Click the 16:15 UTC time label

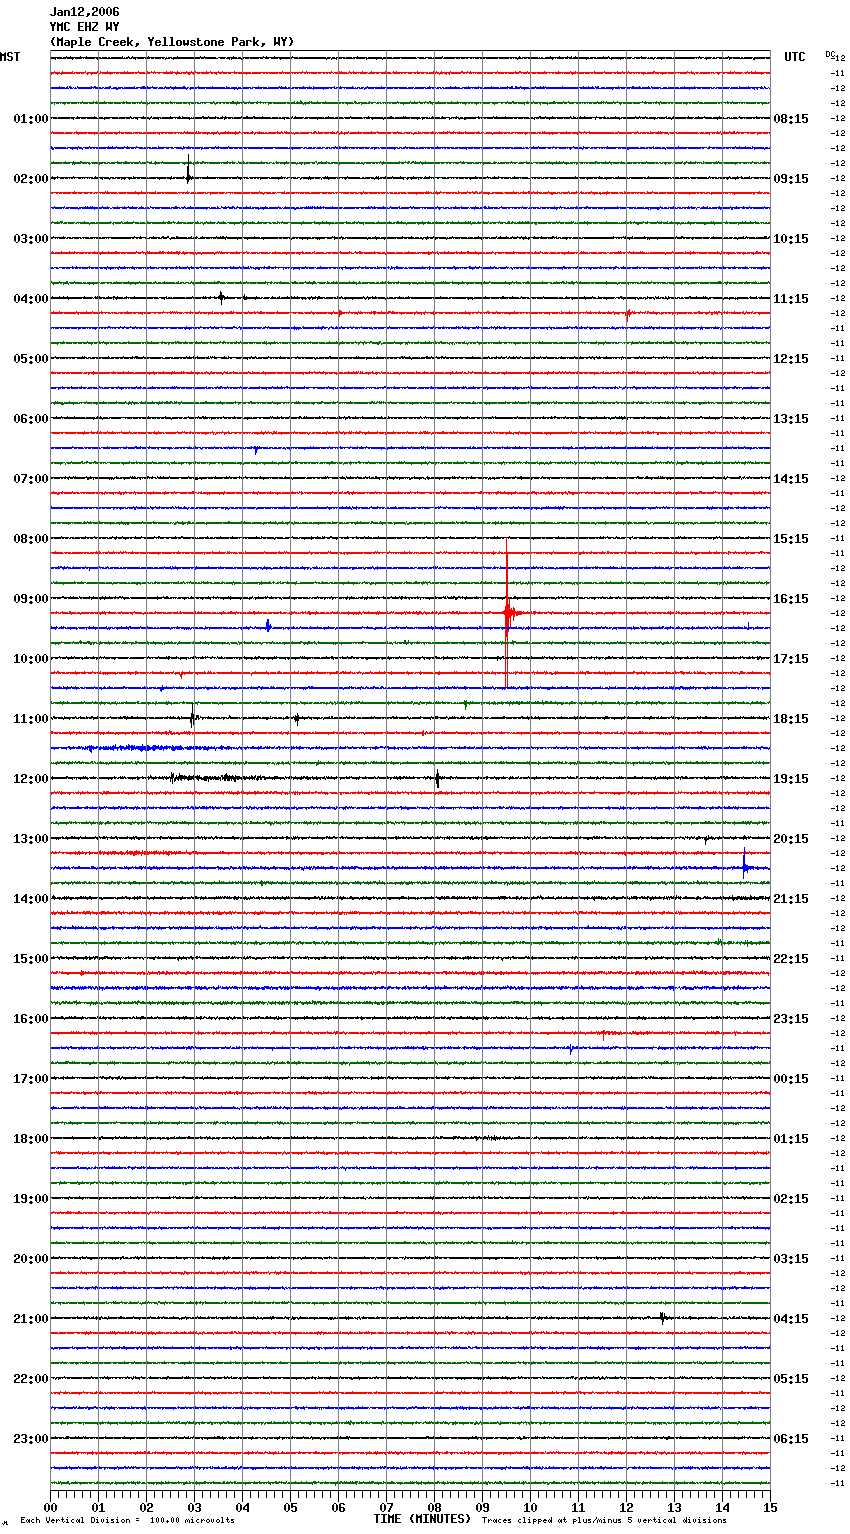coord(791,599)
